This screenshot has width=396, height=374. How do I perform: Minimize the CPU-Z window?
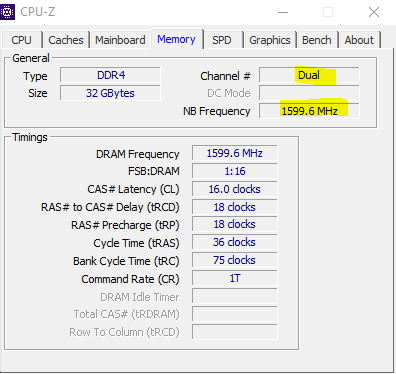[x=283, y=12]
